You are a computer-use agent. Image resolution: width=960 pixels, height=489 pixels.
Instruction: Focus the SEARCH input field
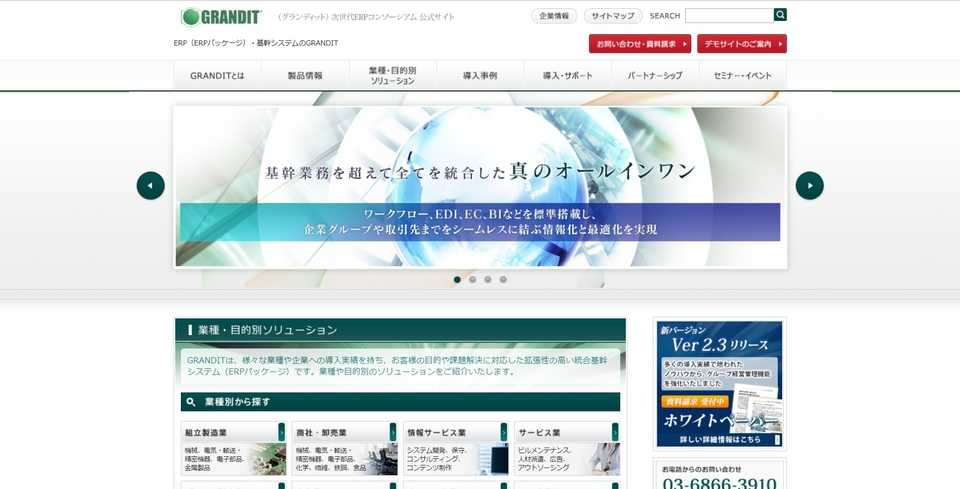(x=729, y=15)
